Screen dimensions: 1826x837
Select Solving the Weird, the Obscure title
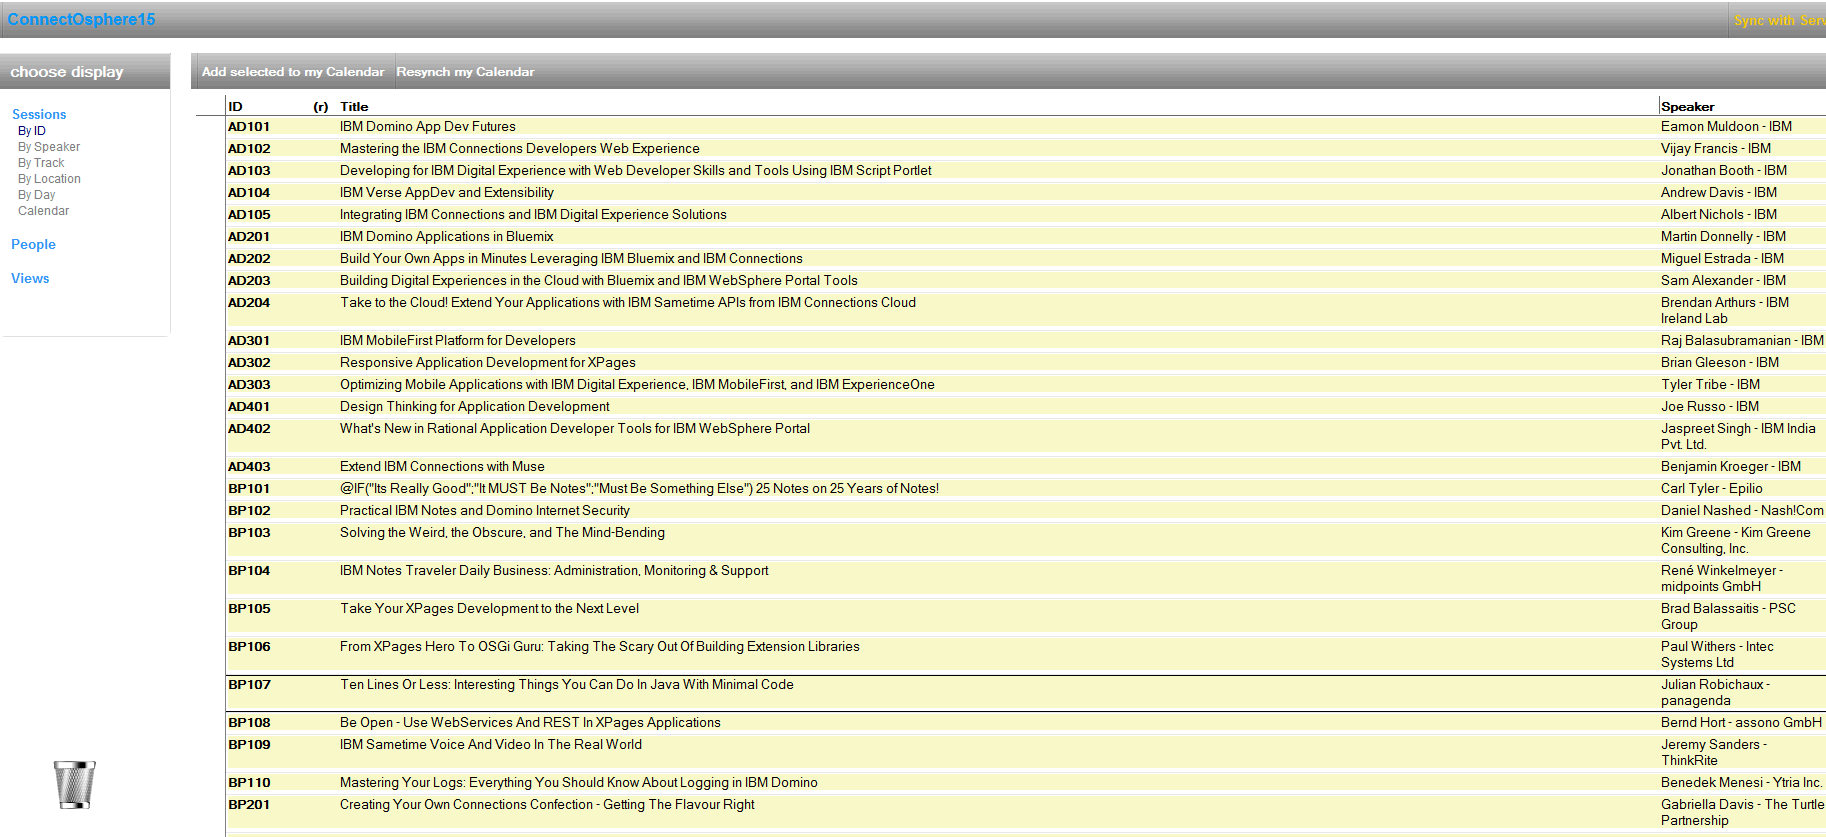[x=502, y=533]
